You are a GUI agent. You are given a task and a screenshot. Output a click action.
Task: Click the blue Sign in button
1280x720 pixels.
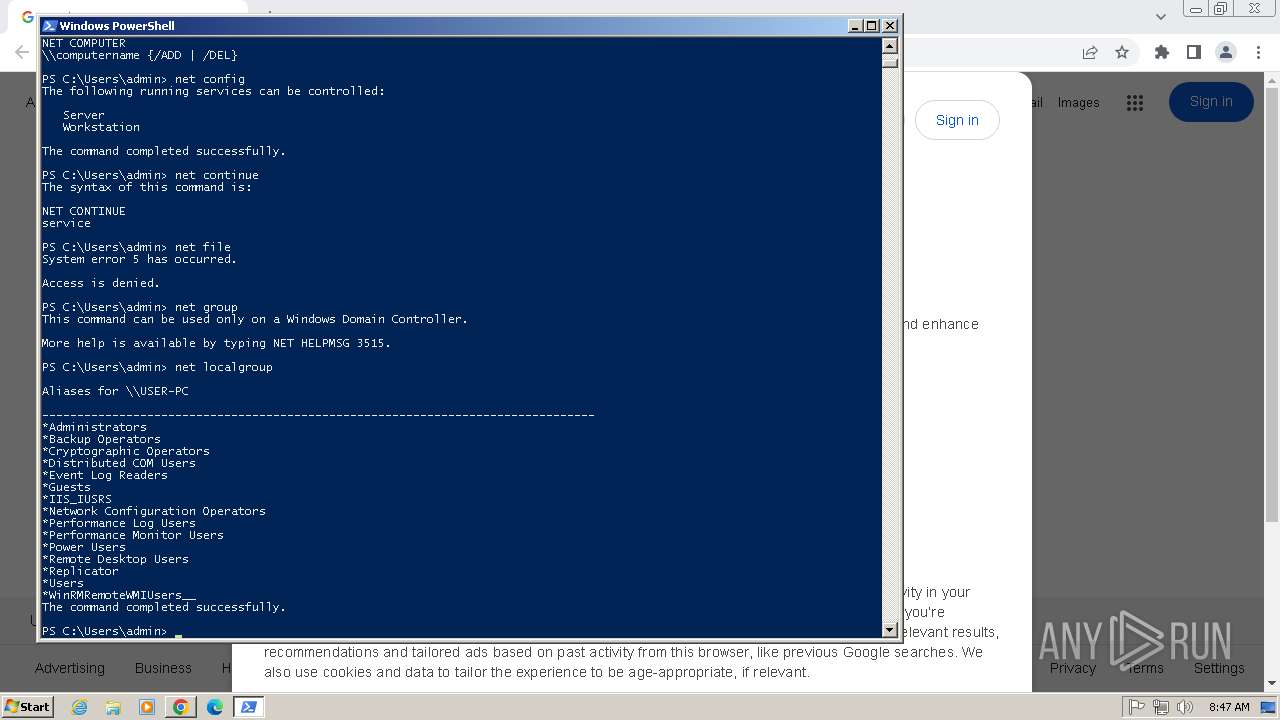click(x=1211, y=102)
